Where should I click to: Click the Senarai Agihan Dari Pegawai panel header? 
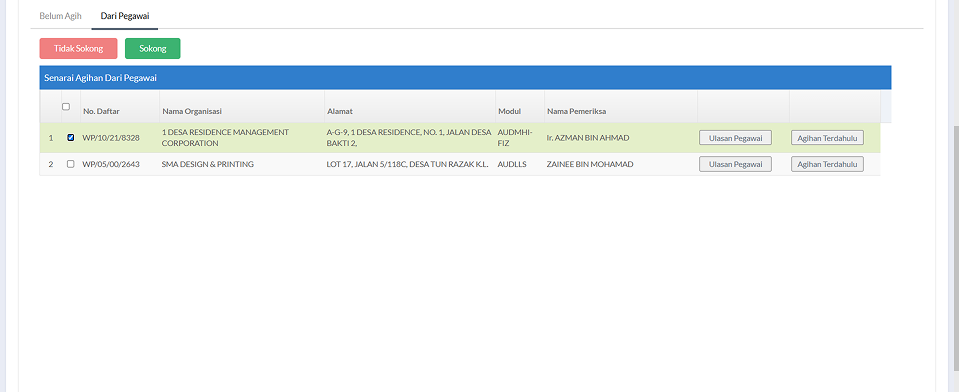pyautogui.click(x=465, y=78)
